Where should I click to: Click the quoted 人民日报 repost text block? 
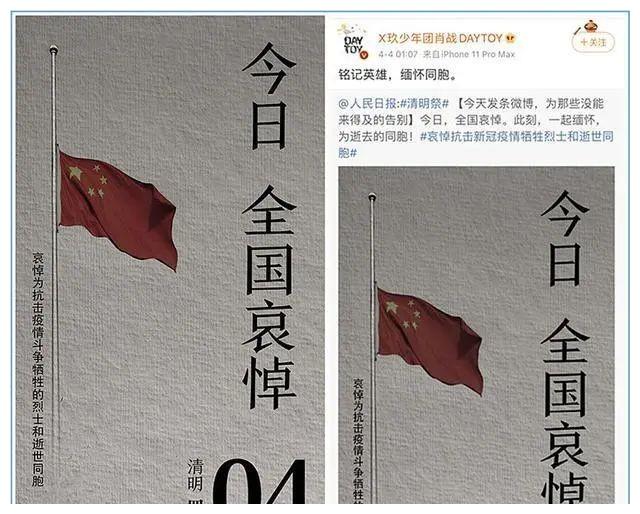pyautogui.click(x=476, y=128)
